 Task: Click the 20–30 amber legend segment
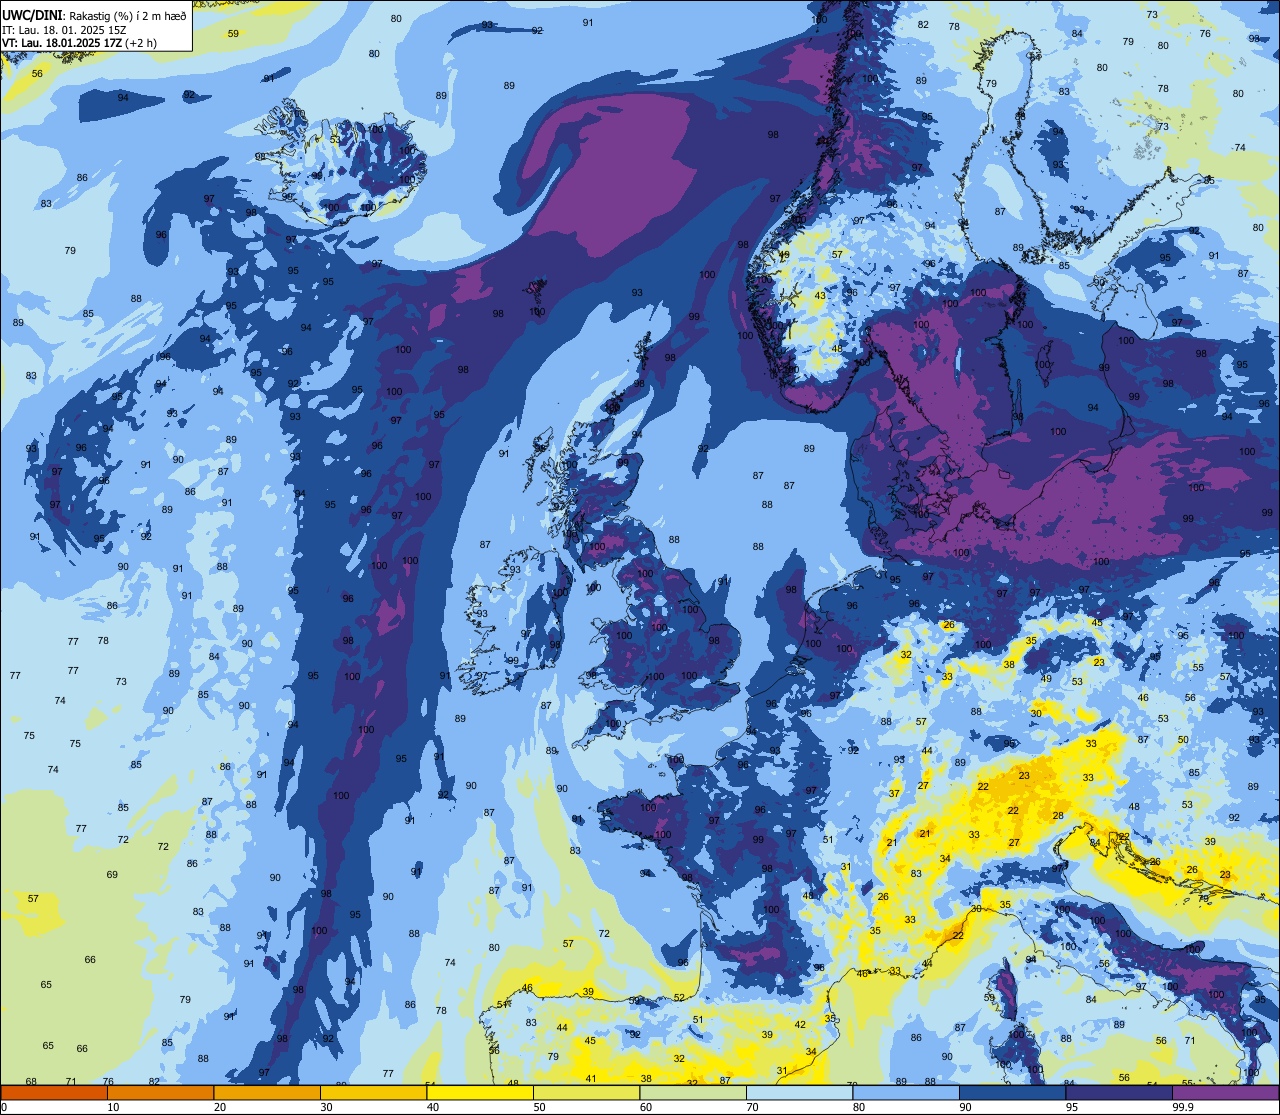[x=267, y=1092]
